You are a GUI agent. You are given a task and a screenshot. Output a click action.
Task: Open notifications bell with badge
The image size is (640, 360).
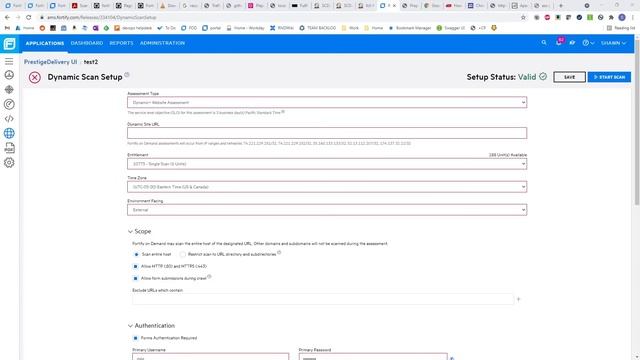point(559,42)
